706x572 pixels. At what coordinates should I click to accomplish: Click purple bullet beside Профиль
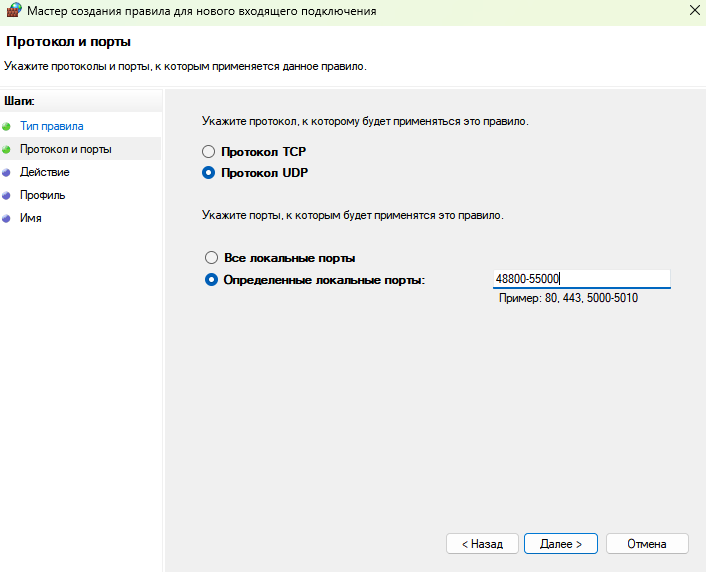coord(6,195)
